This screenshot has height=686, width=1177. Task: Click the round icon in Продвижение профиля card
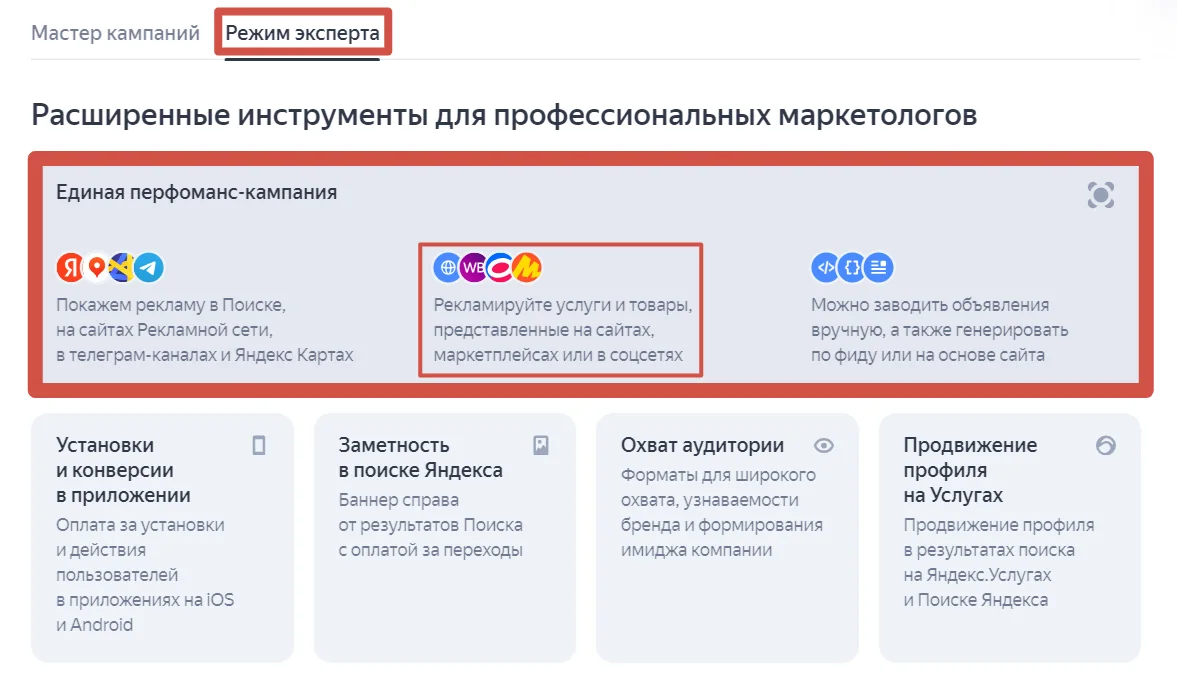point(1106,446)
